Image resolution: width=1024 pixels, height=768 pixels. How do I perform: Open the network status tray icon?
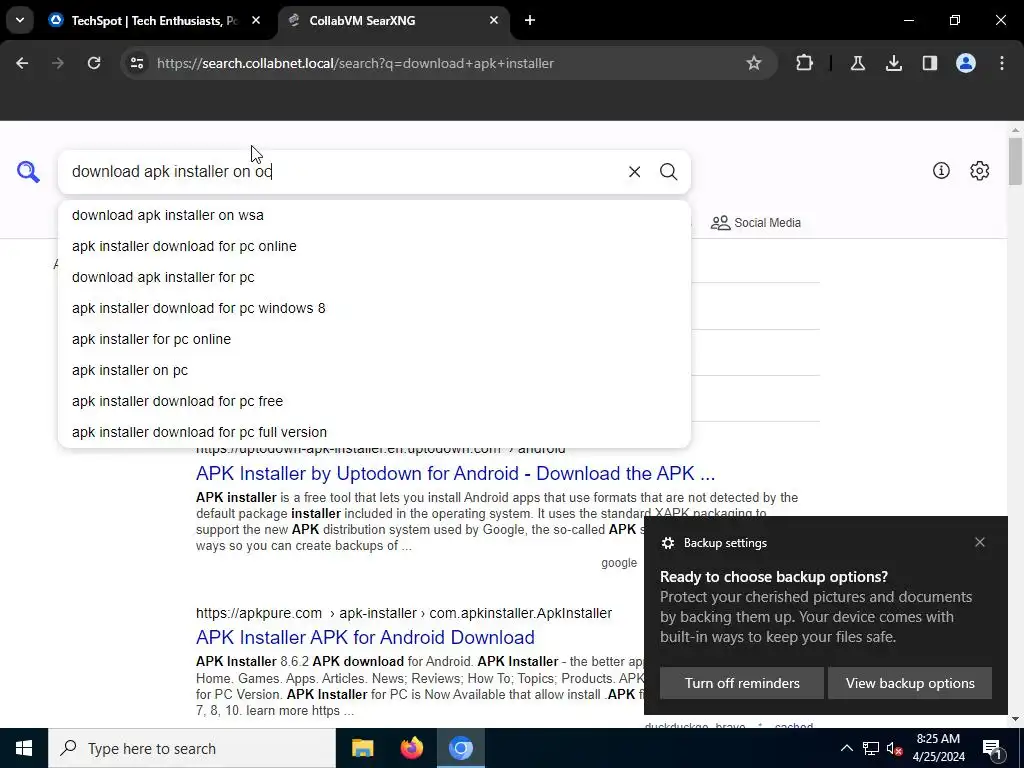(871, 748)
